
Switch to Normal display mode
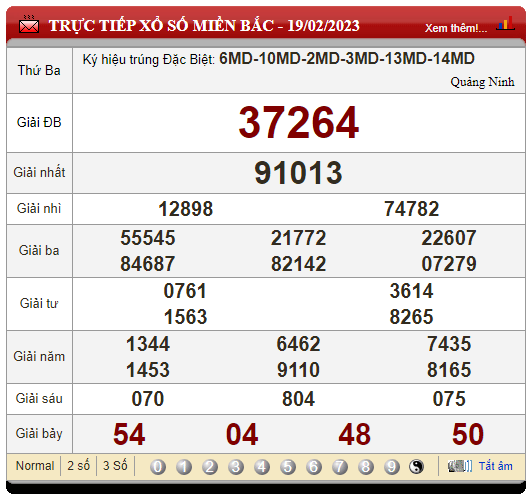coord(35,466)
